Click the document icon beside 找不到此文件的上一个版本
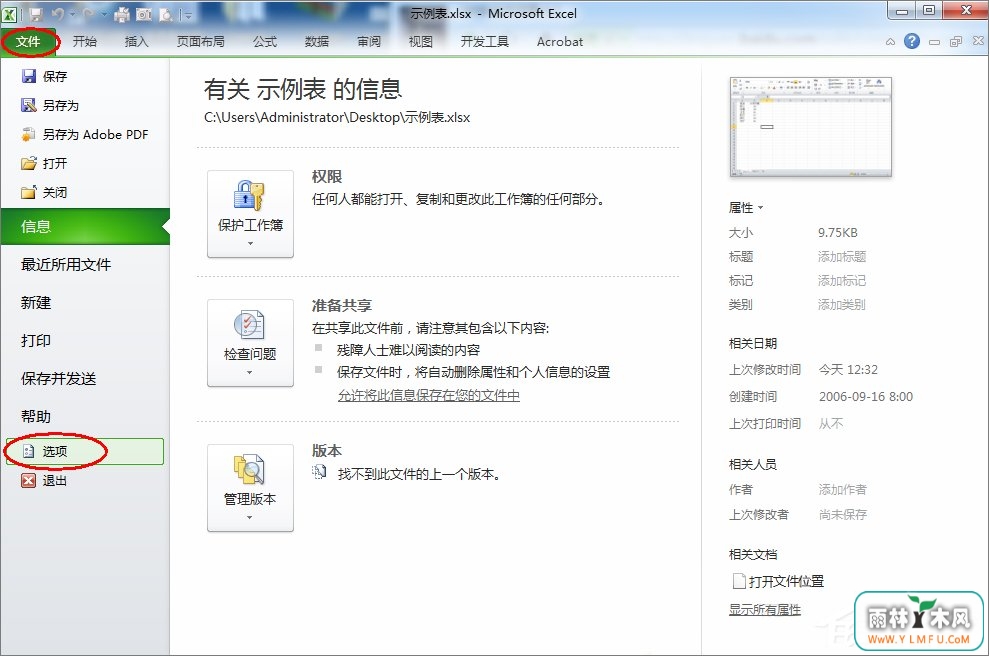989x656 pixels. click(320, 472)
